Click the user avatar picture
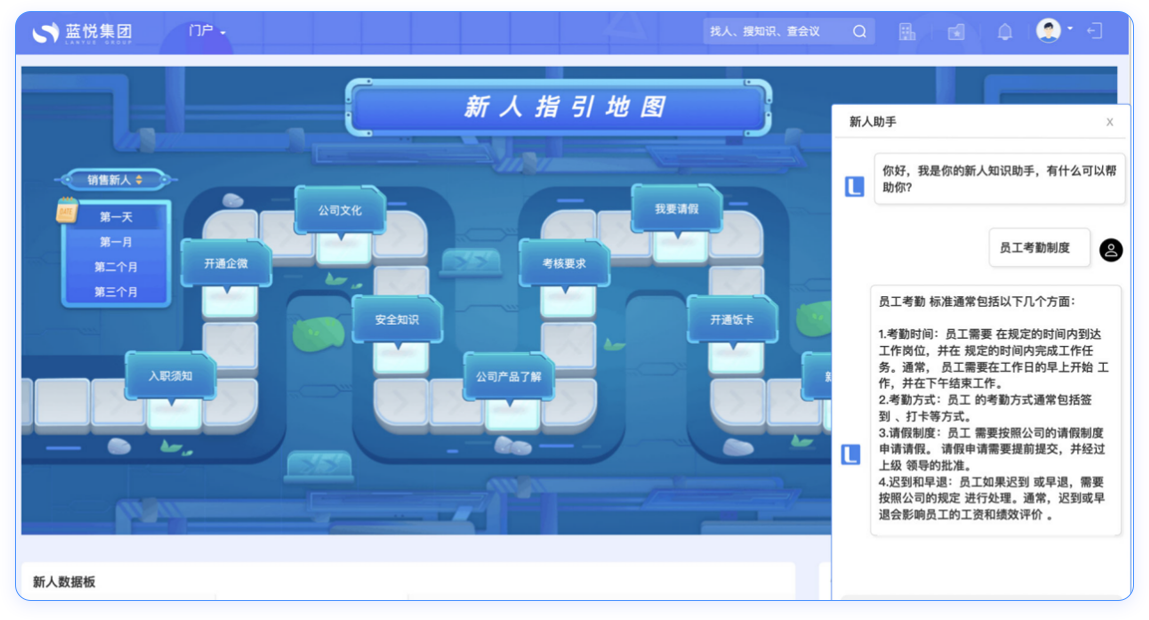1149x620 pixels. 1047,31
